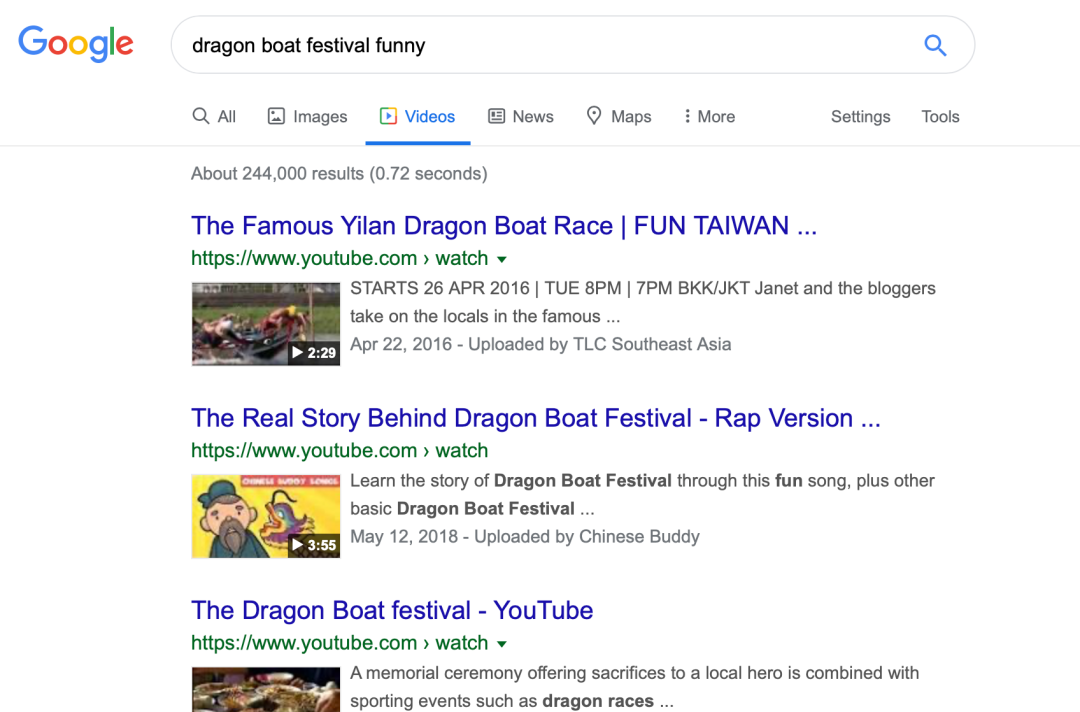
Task: Open the Images tab
Action: 308,117
